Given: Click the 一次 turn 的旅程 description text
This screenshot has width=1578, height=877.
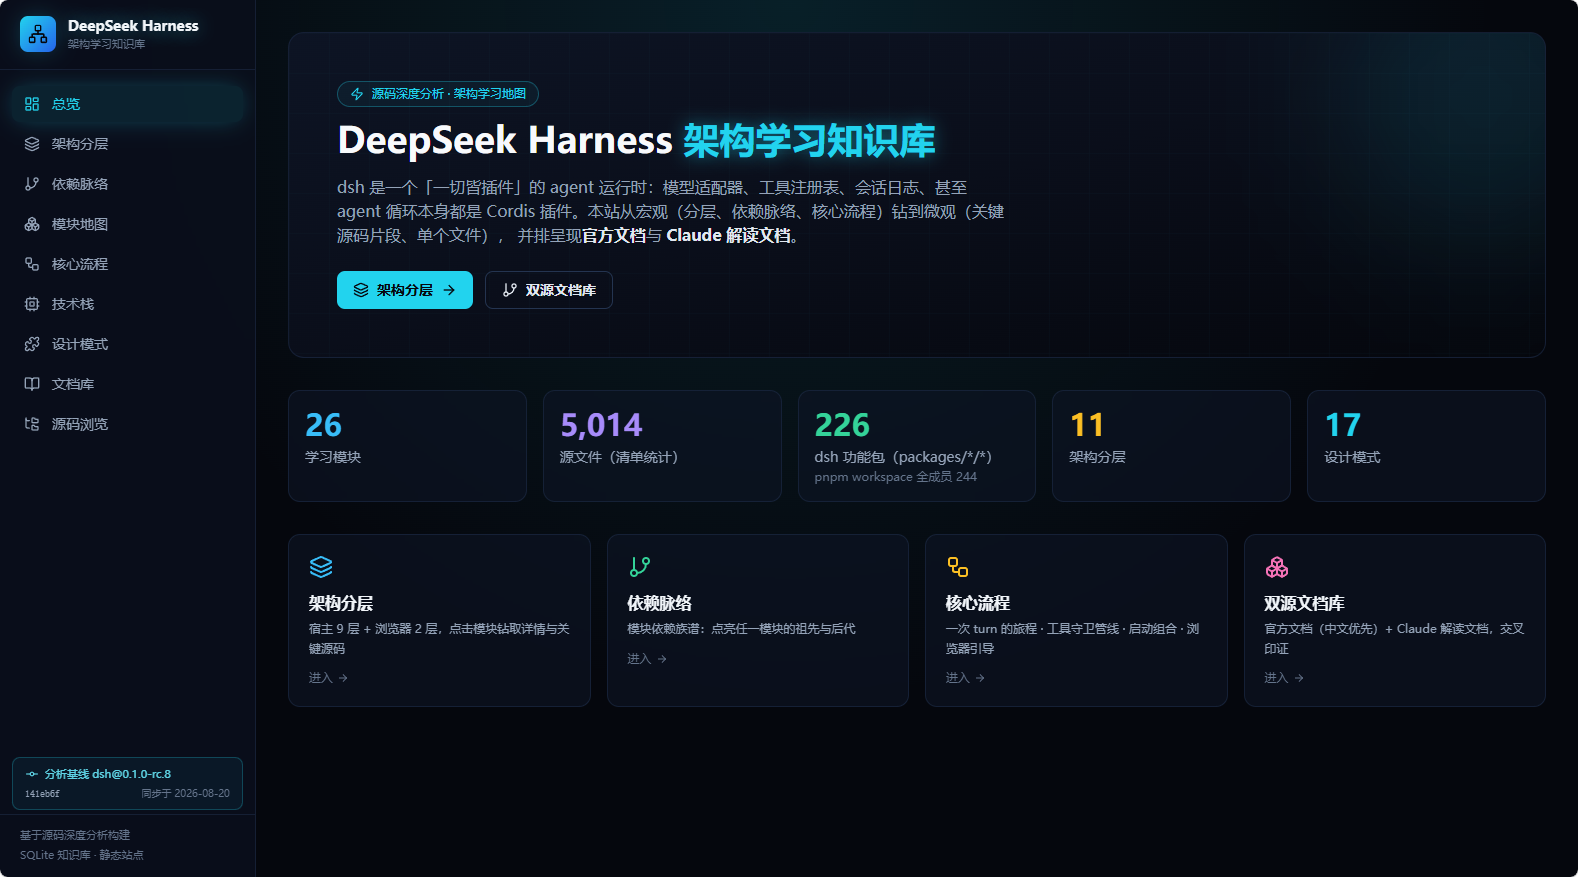Looking at the screenshot, I should (x=1073, y=639).
